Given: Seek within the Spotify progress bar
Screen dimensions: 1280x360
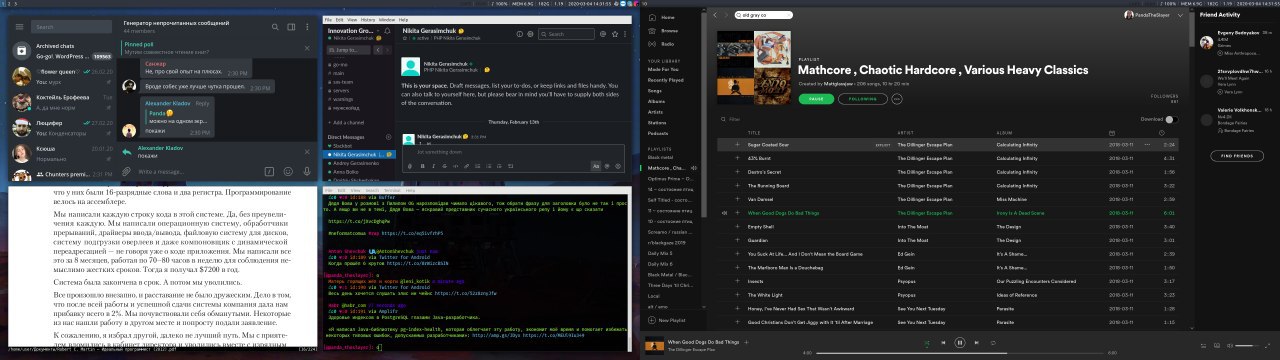Looking at the screenshot, I should (x=959, y=353).
